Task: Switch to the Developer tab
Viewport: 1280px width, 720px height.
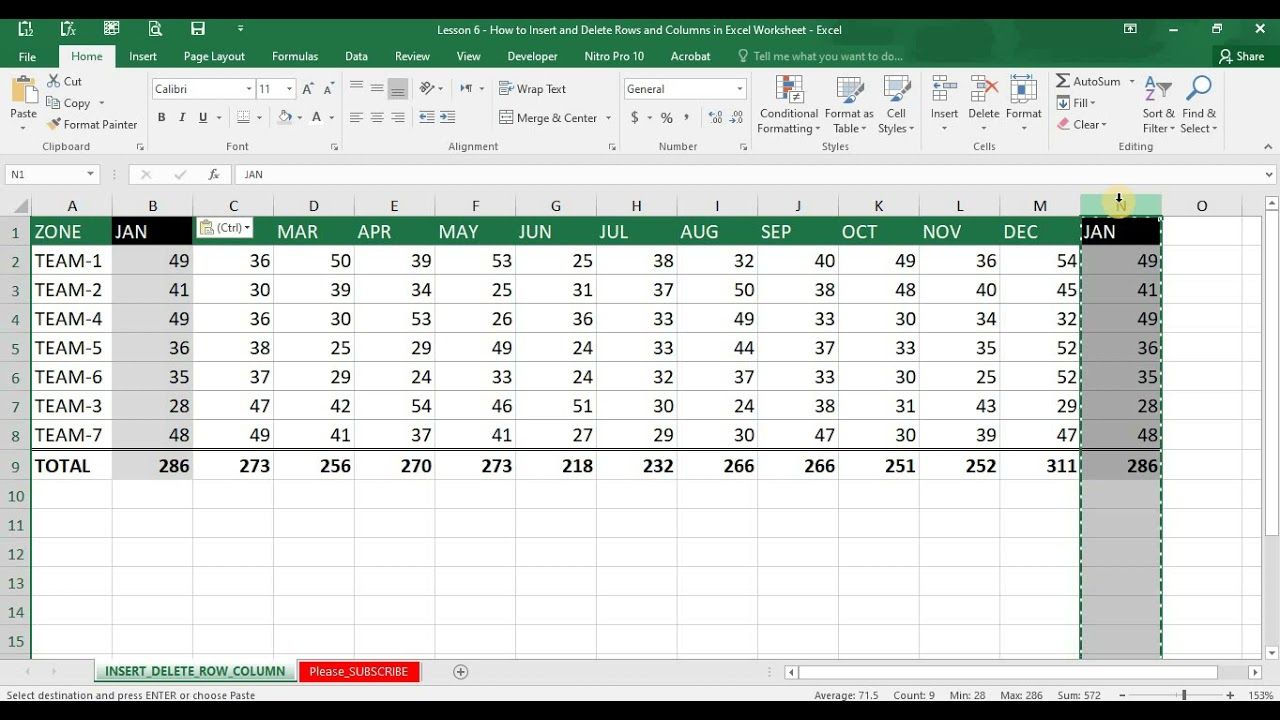Action: click(x=532, y=56)
